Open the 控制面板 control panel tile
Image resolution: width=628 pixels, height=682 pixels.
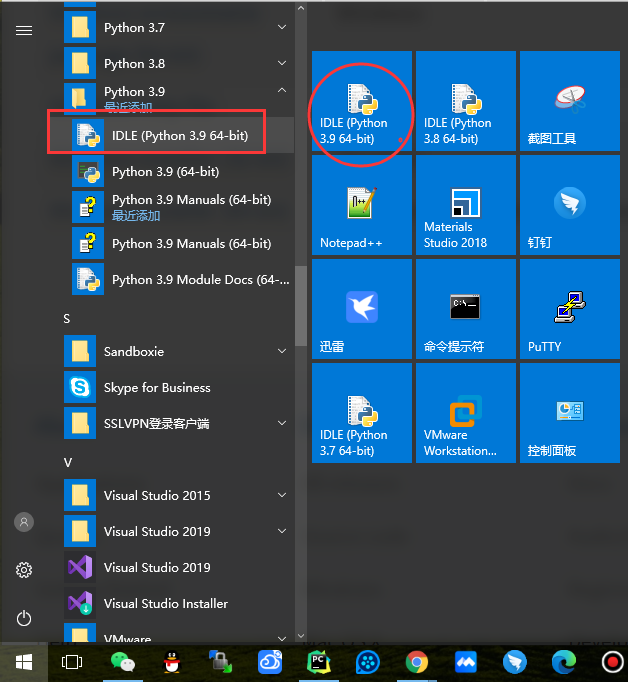click(570, 413)
